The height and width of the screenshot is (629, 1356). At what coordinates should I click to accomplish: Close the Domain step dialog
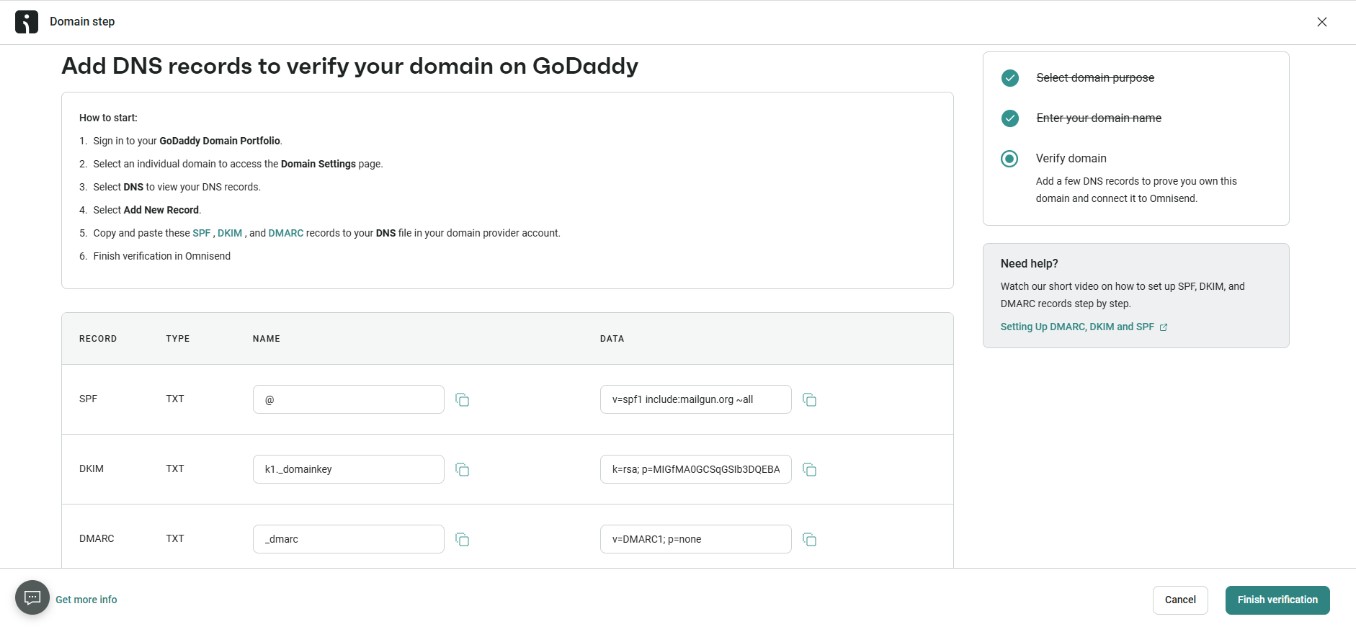[x=1322, y=22]
